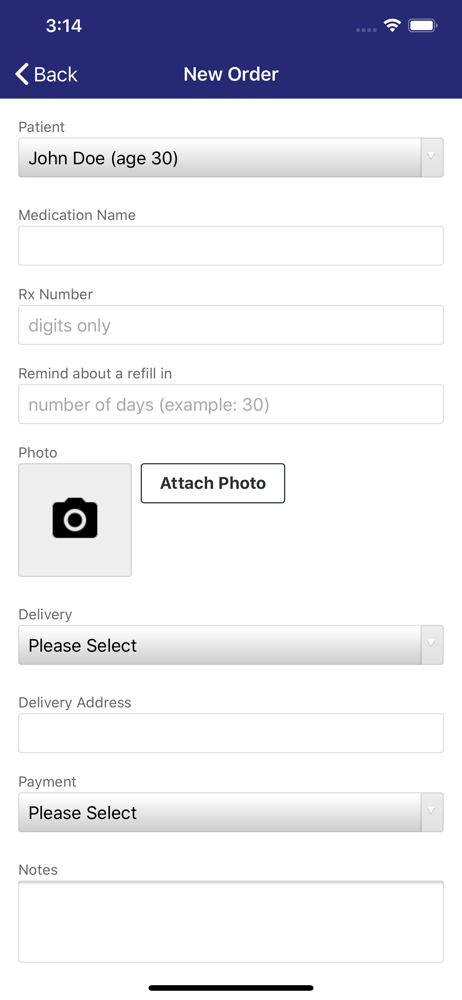Tap the home indicator bar
The width and height of the screenshot is (462, 1000).
tap(231, 988)
